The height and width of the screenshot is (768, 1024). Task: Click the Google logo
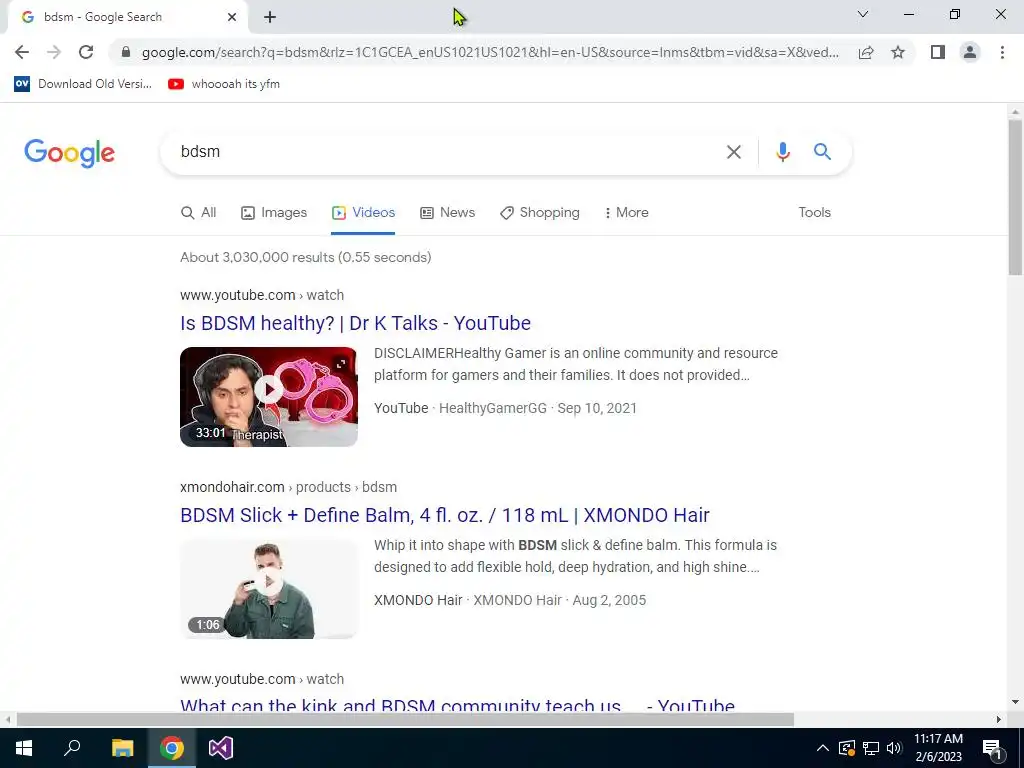(x=69, y=153)
